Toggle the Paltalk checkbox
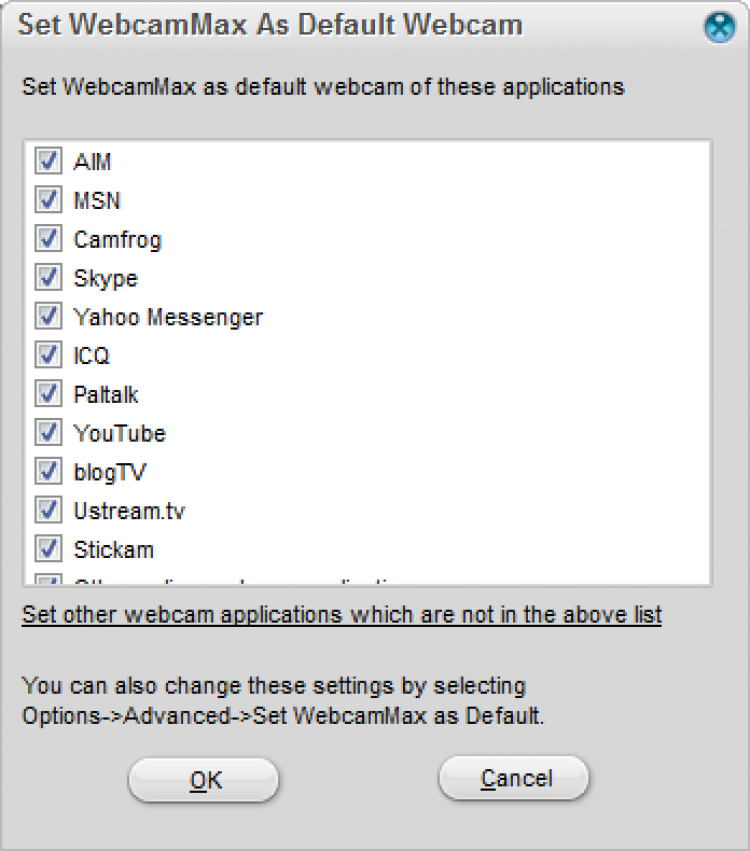750x851 pixels. point(48,394)
